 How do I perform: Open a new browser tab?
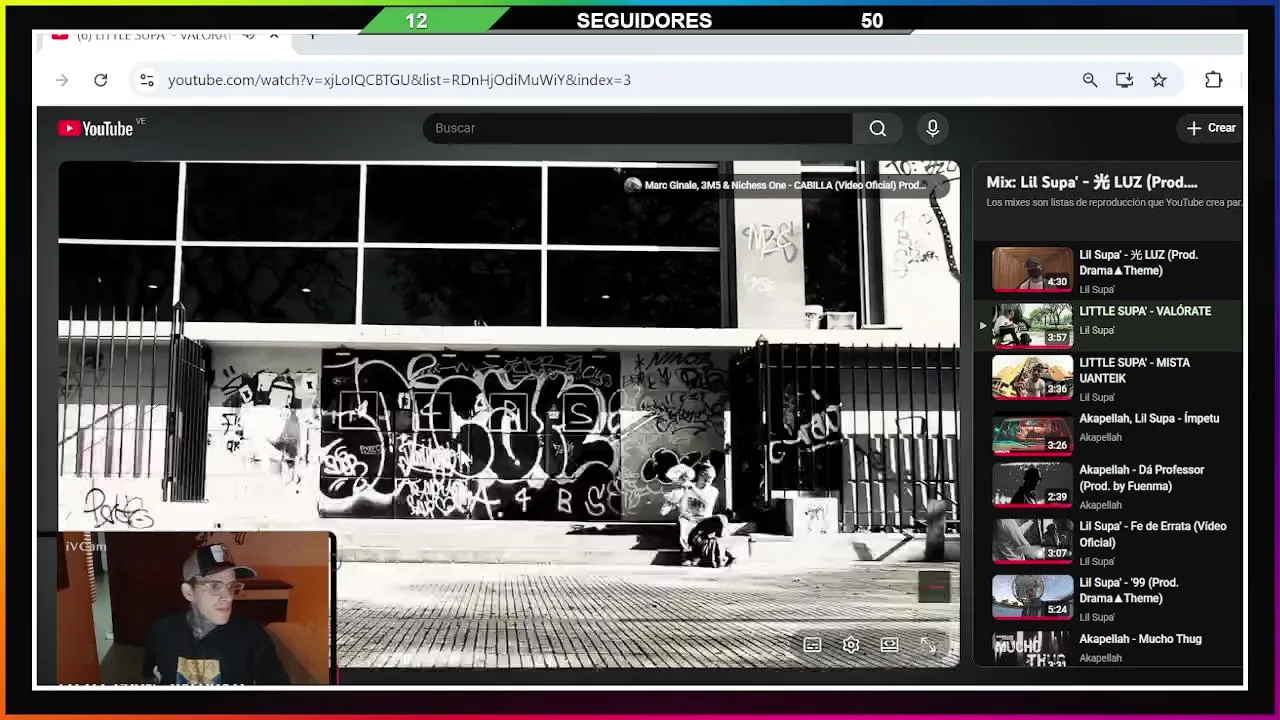pos(312,35)
